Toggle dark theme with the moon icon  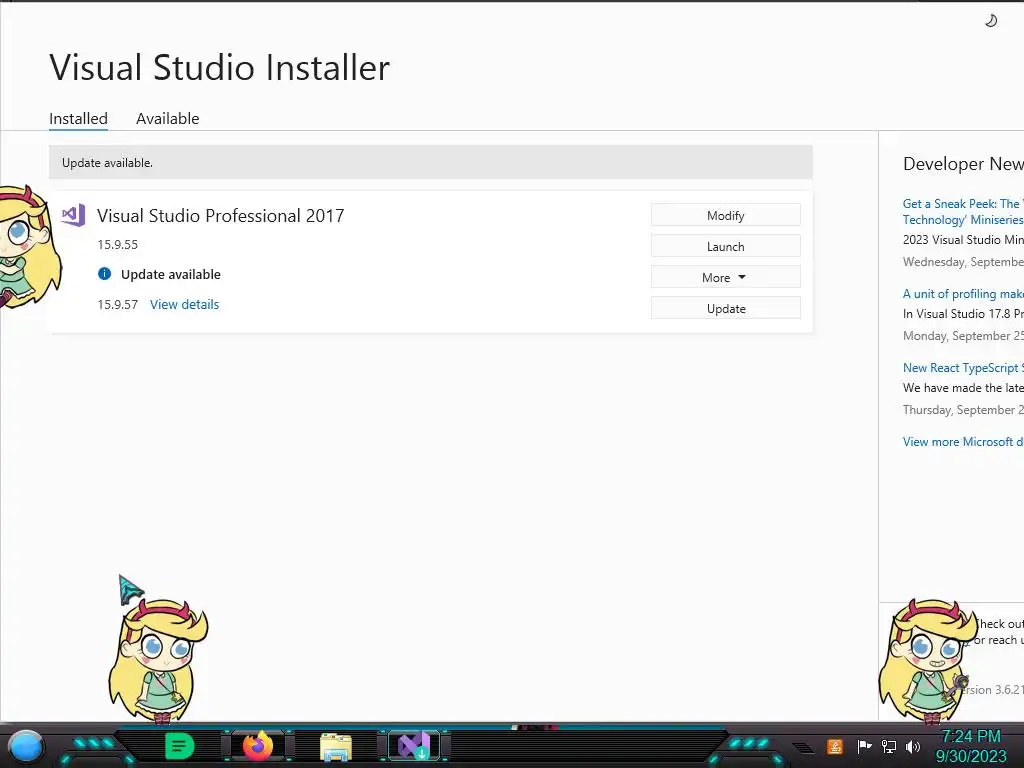(991, 21)
